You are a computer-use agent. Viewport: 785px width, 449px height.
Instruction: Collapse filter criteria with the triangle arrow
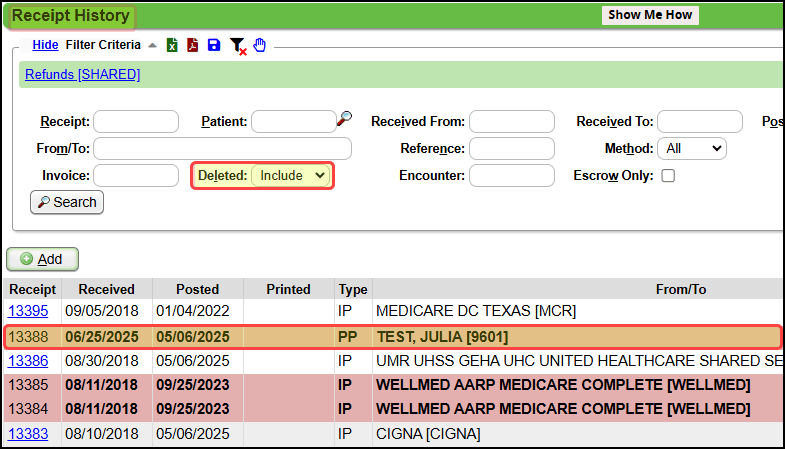(x=152, y=45)
